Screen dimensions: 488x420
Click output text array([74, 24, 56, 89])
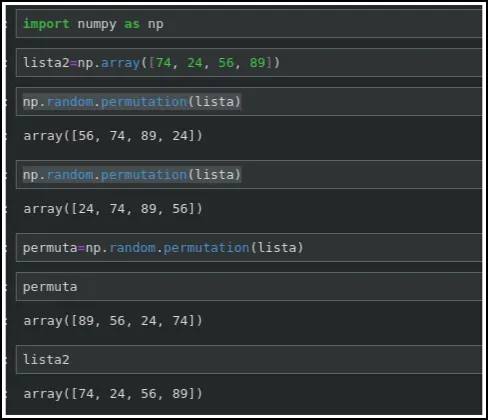pos(113,394)
